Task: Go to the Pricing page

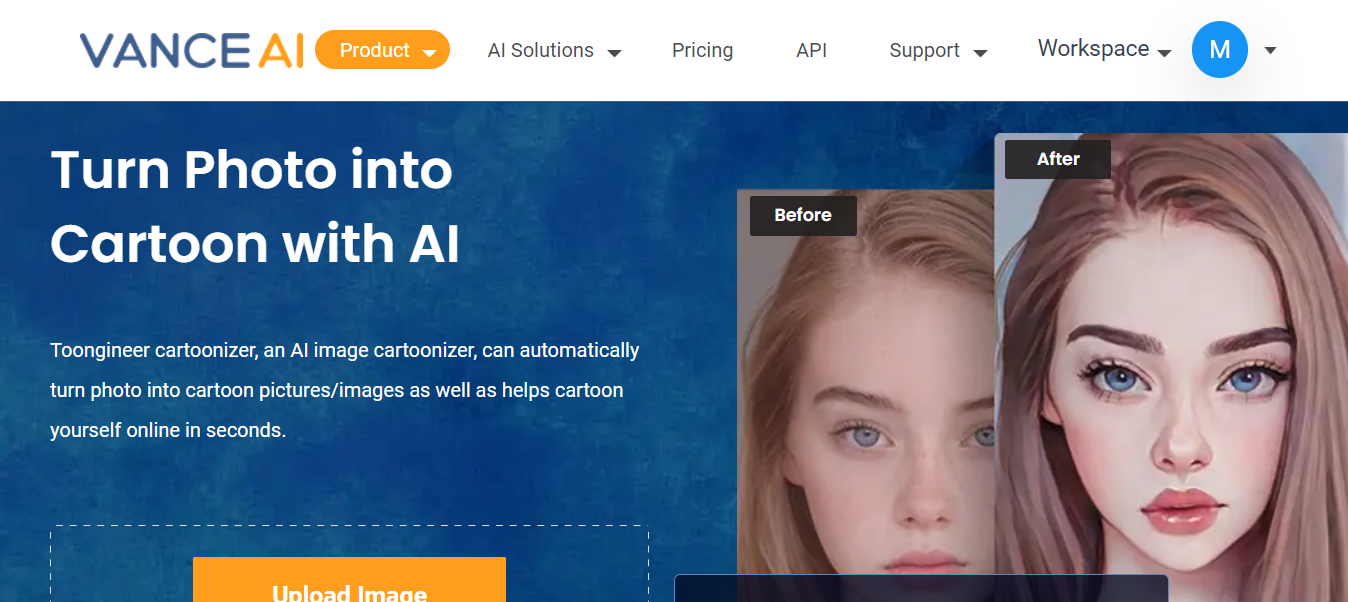Action: click(702, 51)
